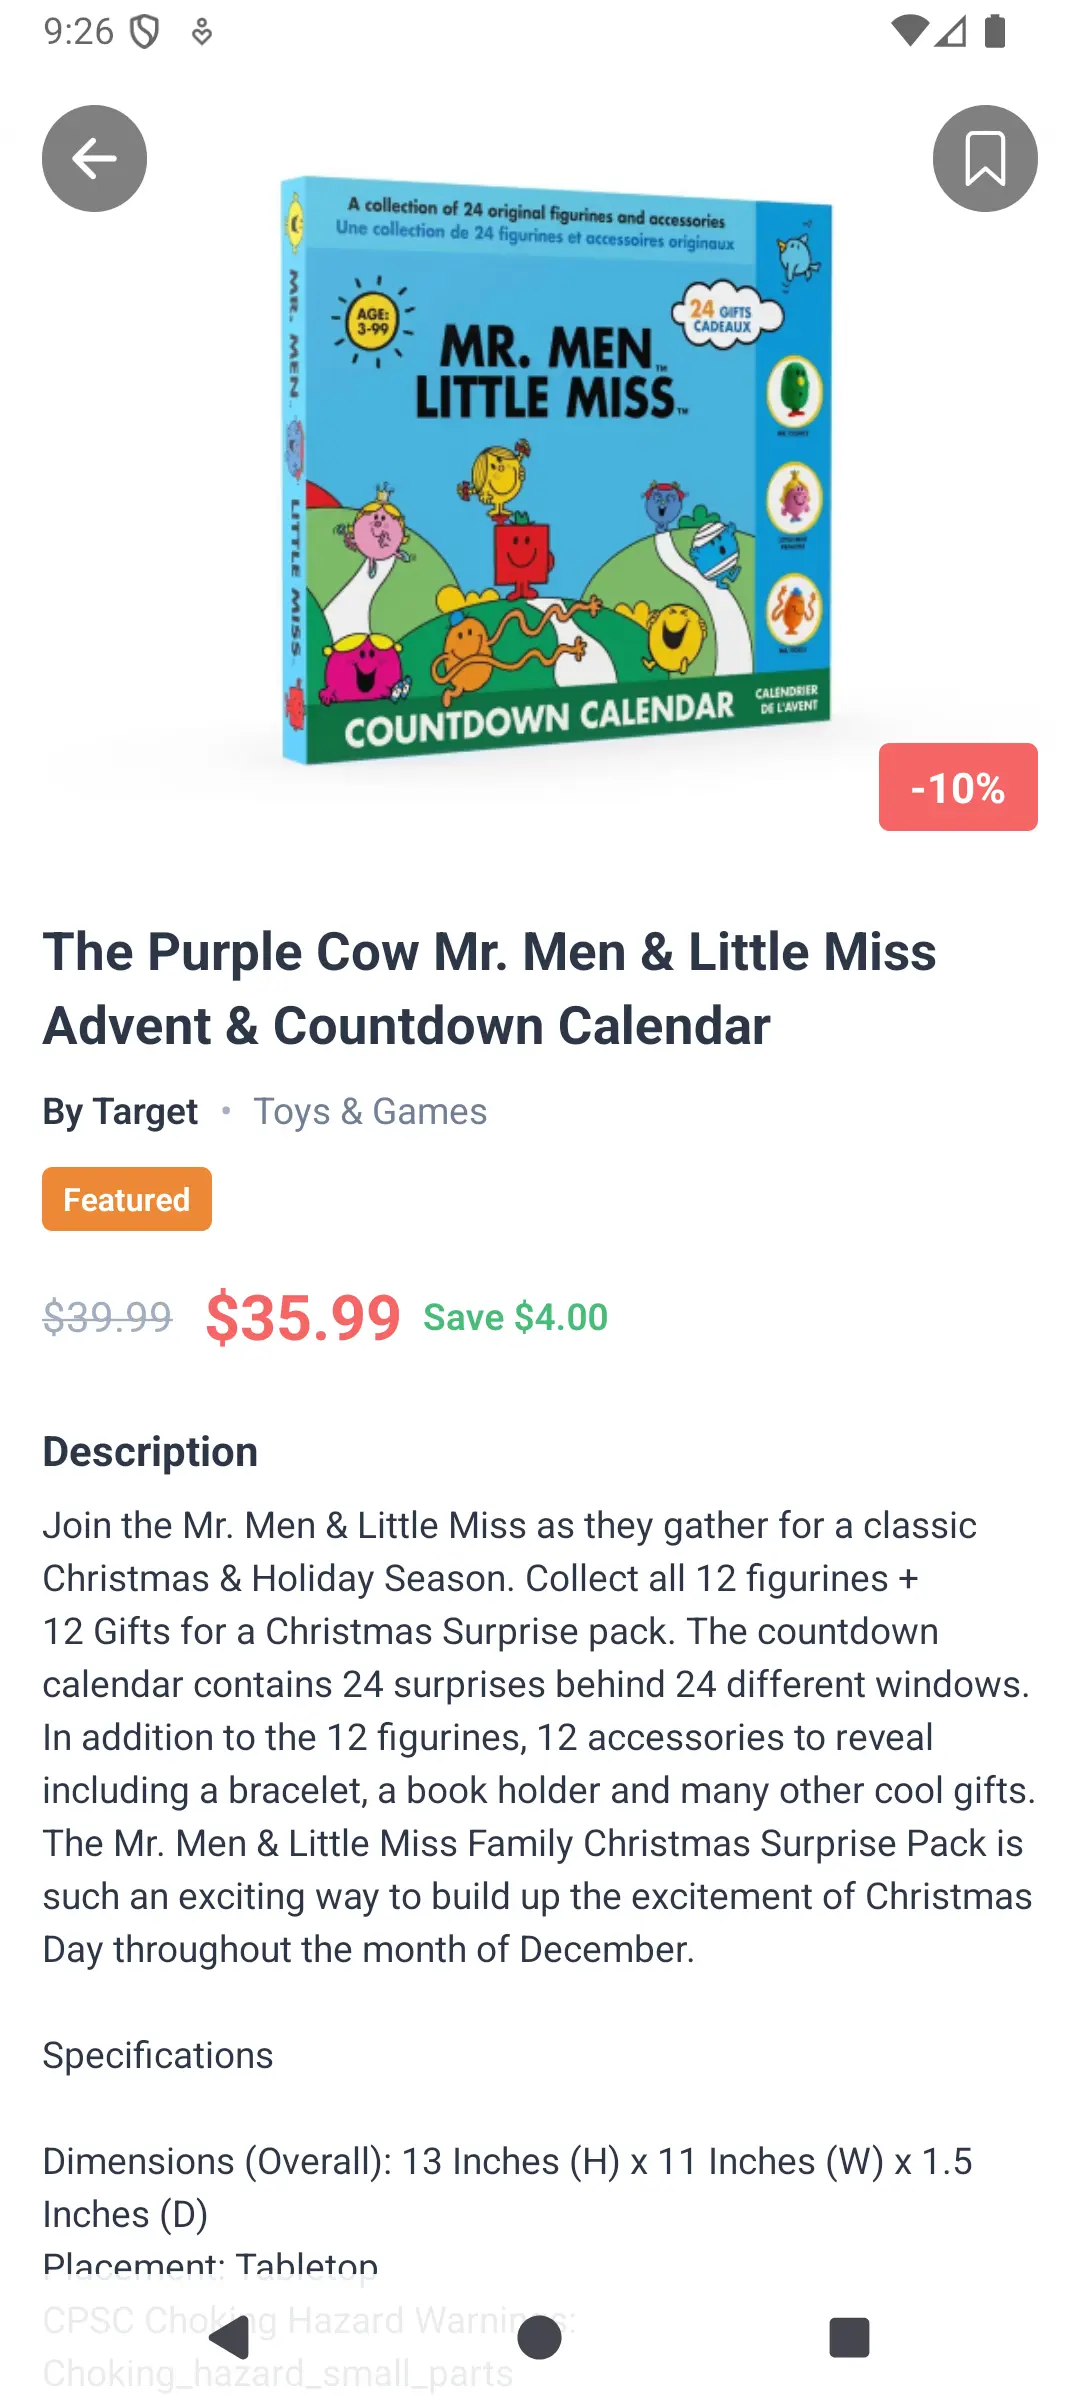1080x2400 pixels.
Task: Tap the product description paragraph
Action: (x=538, y=1737)
